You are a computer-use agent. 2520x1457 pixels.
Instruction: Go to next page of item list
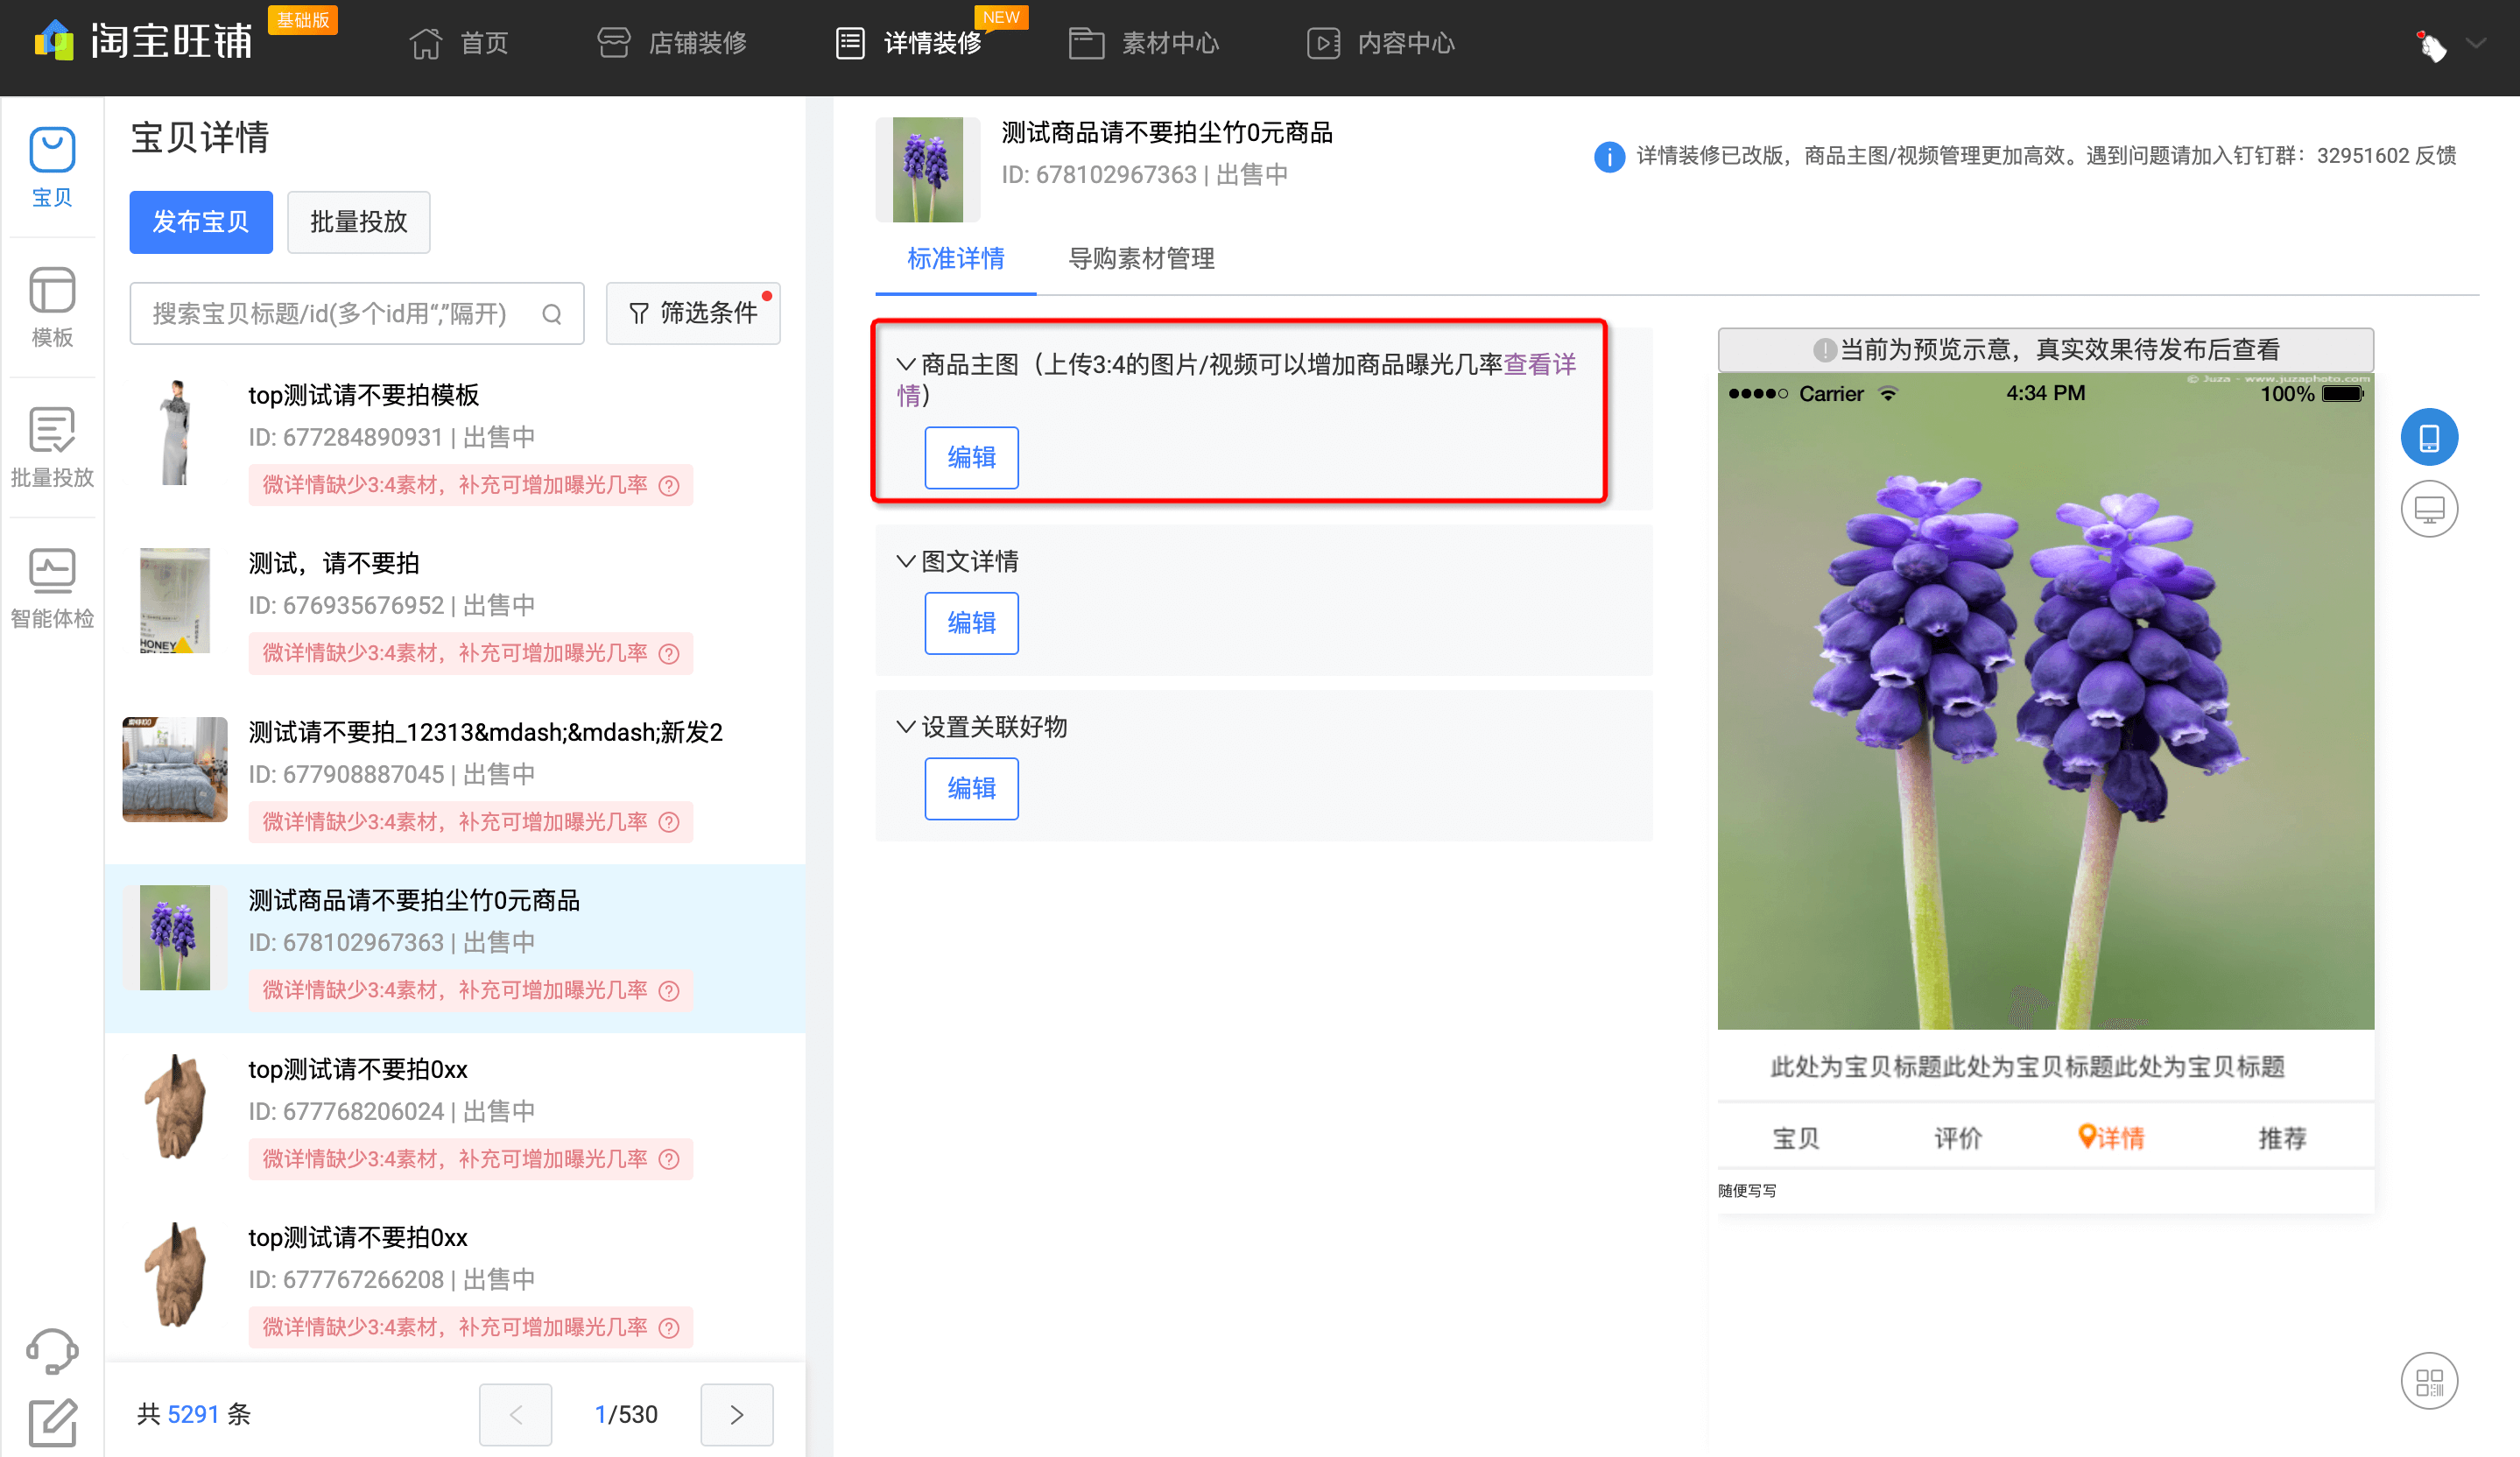point(736,1414)
